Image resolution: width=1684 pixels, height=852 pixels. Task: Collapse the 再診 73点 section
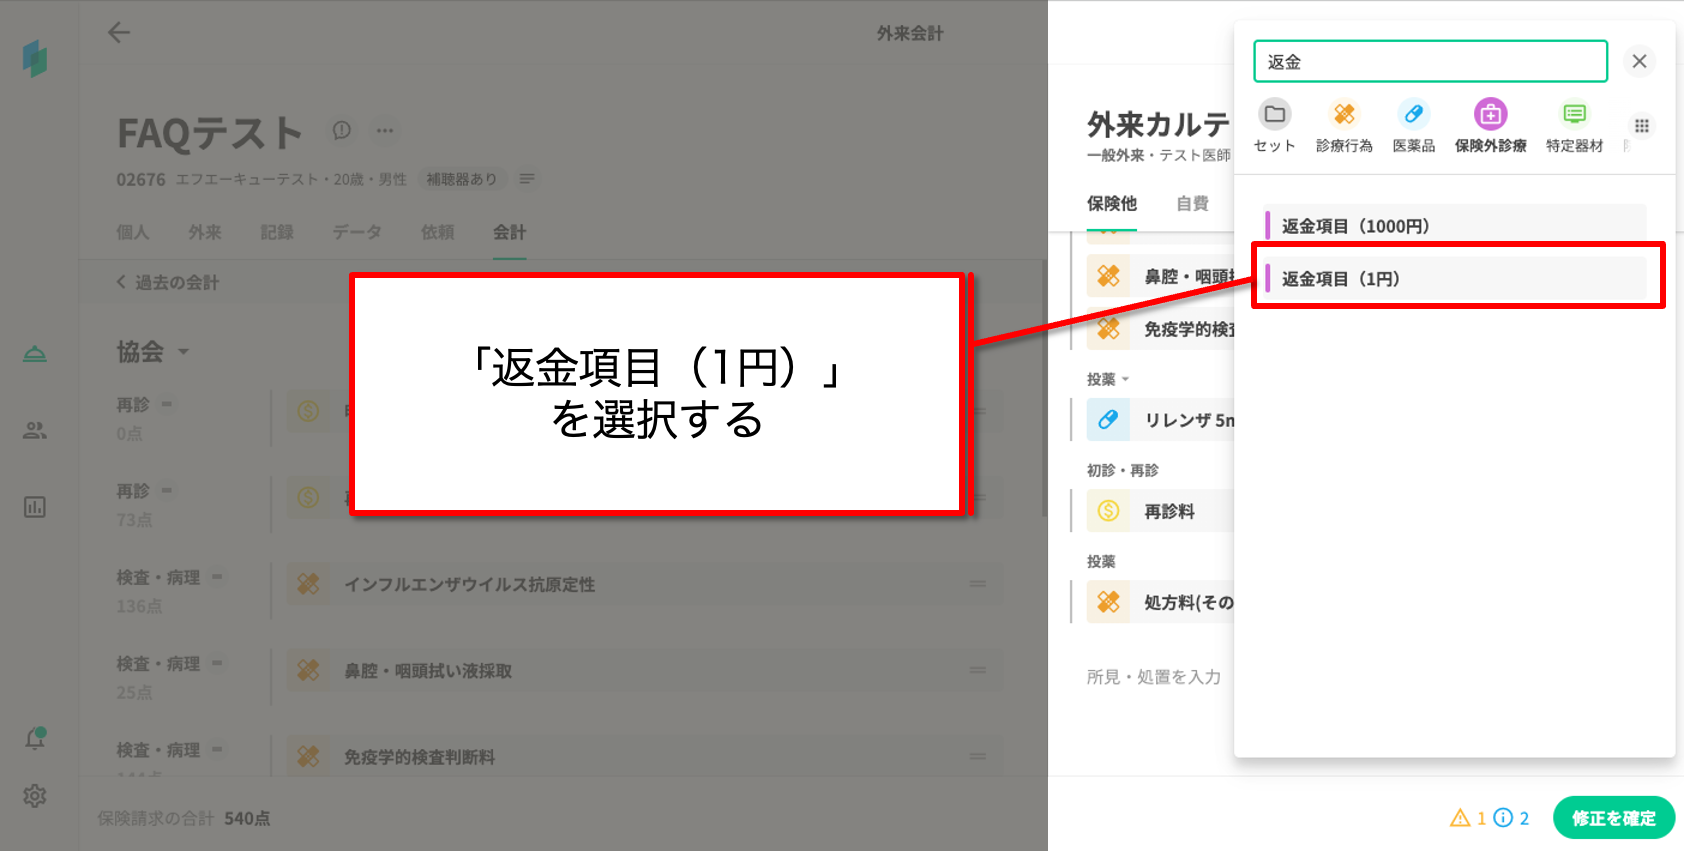click(167, 490)
